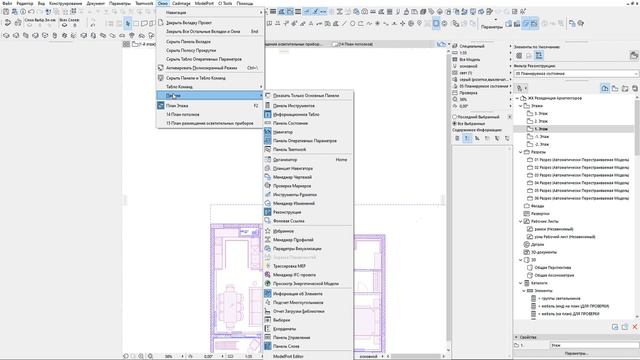Toggle the Панель Управления palette
The image size is (640, 360).
point(309,338)
